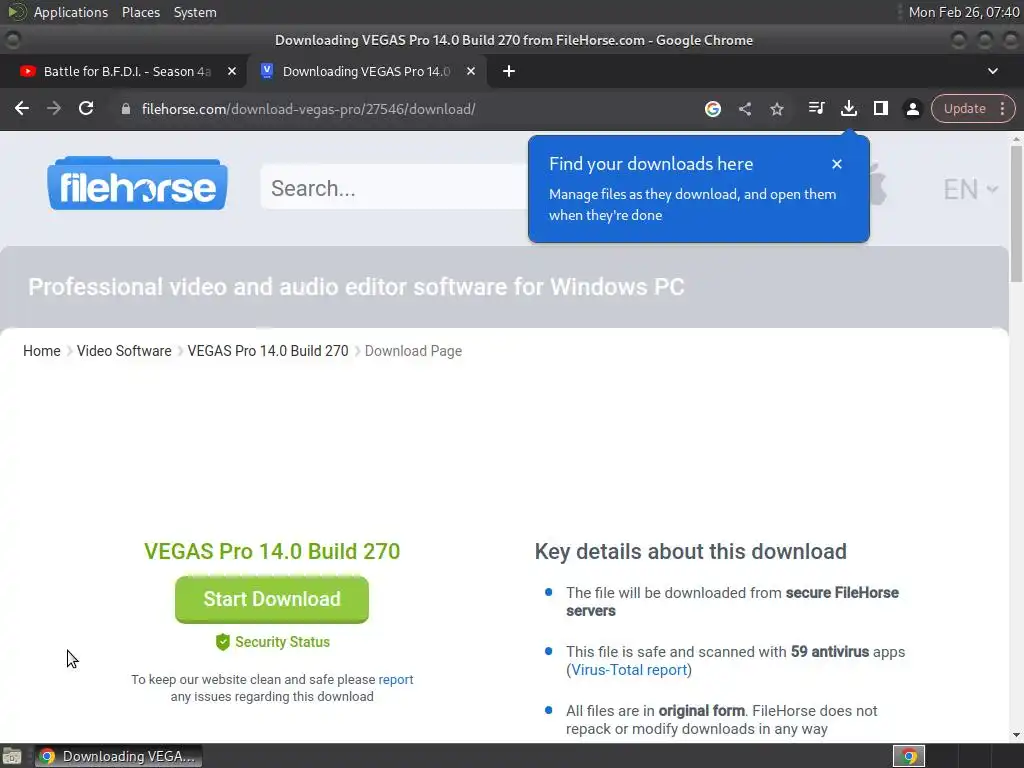Click the FileHorse logo

(137, 184)
